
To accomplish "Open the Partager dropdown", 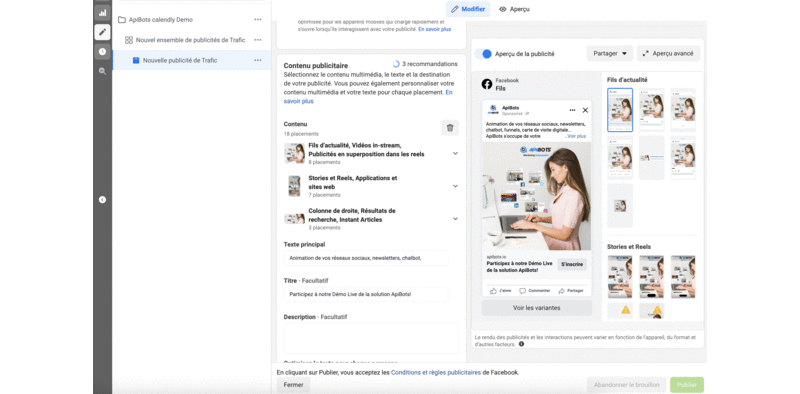I will tap(610, 54).
